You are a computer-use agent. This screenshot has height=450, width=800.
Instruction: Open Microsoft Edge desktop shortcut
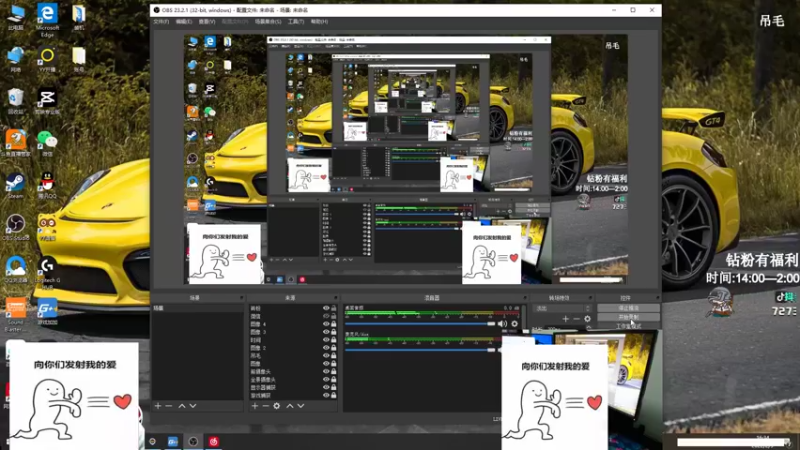point(47,20)
